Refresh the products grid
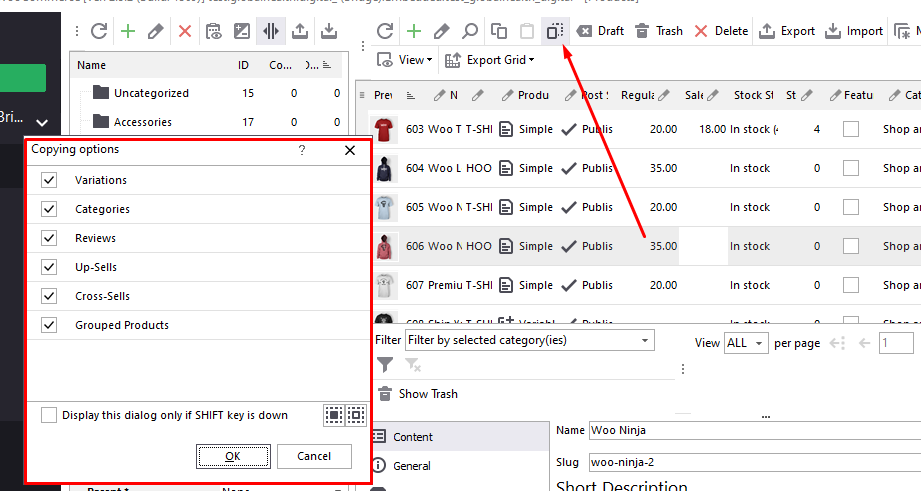 coord(385,31)
